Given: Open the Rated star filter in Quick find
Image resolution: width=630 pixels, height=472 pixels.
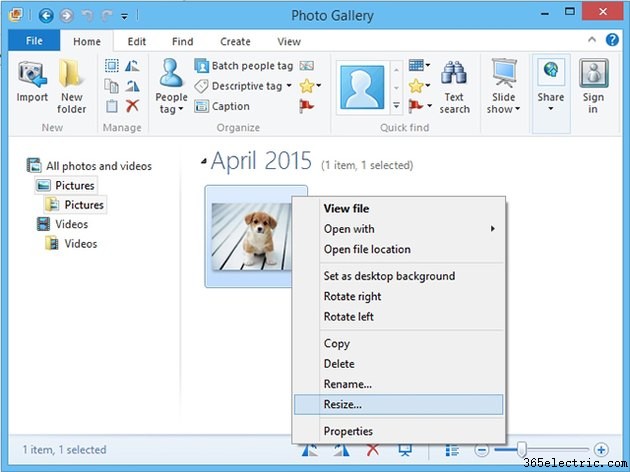Looking at the screenshot, I should [419, 86].
